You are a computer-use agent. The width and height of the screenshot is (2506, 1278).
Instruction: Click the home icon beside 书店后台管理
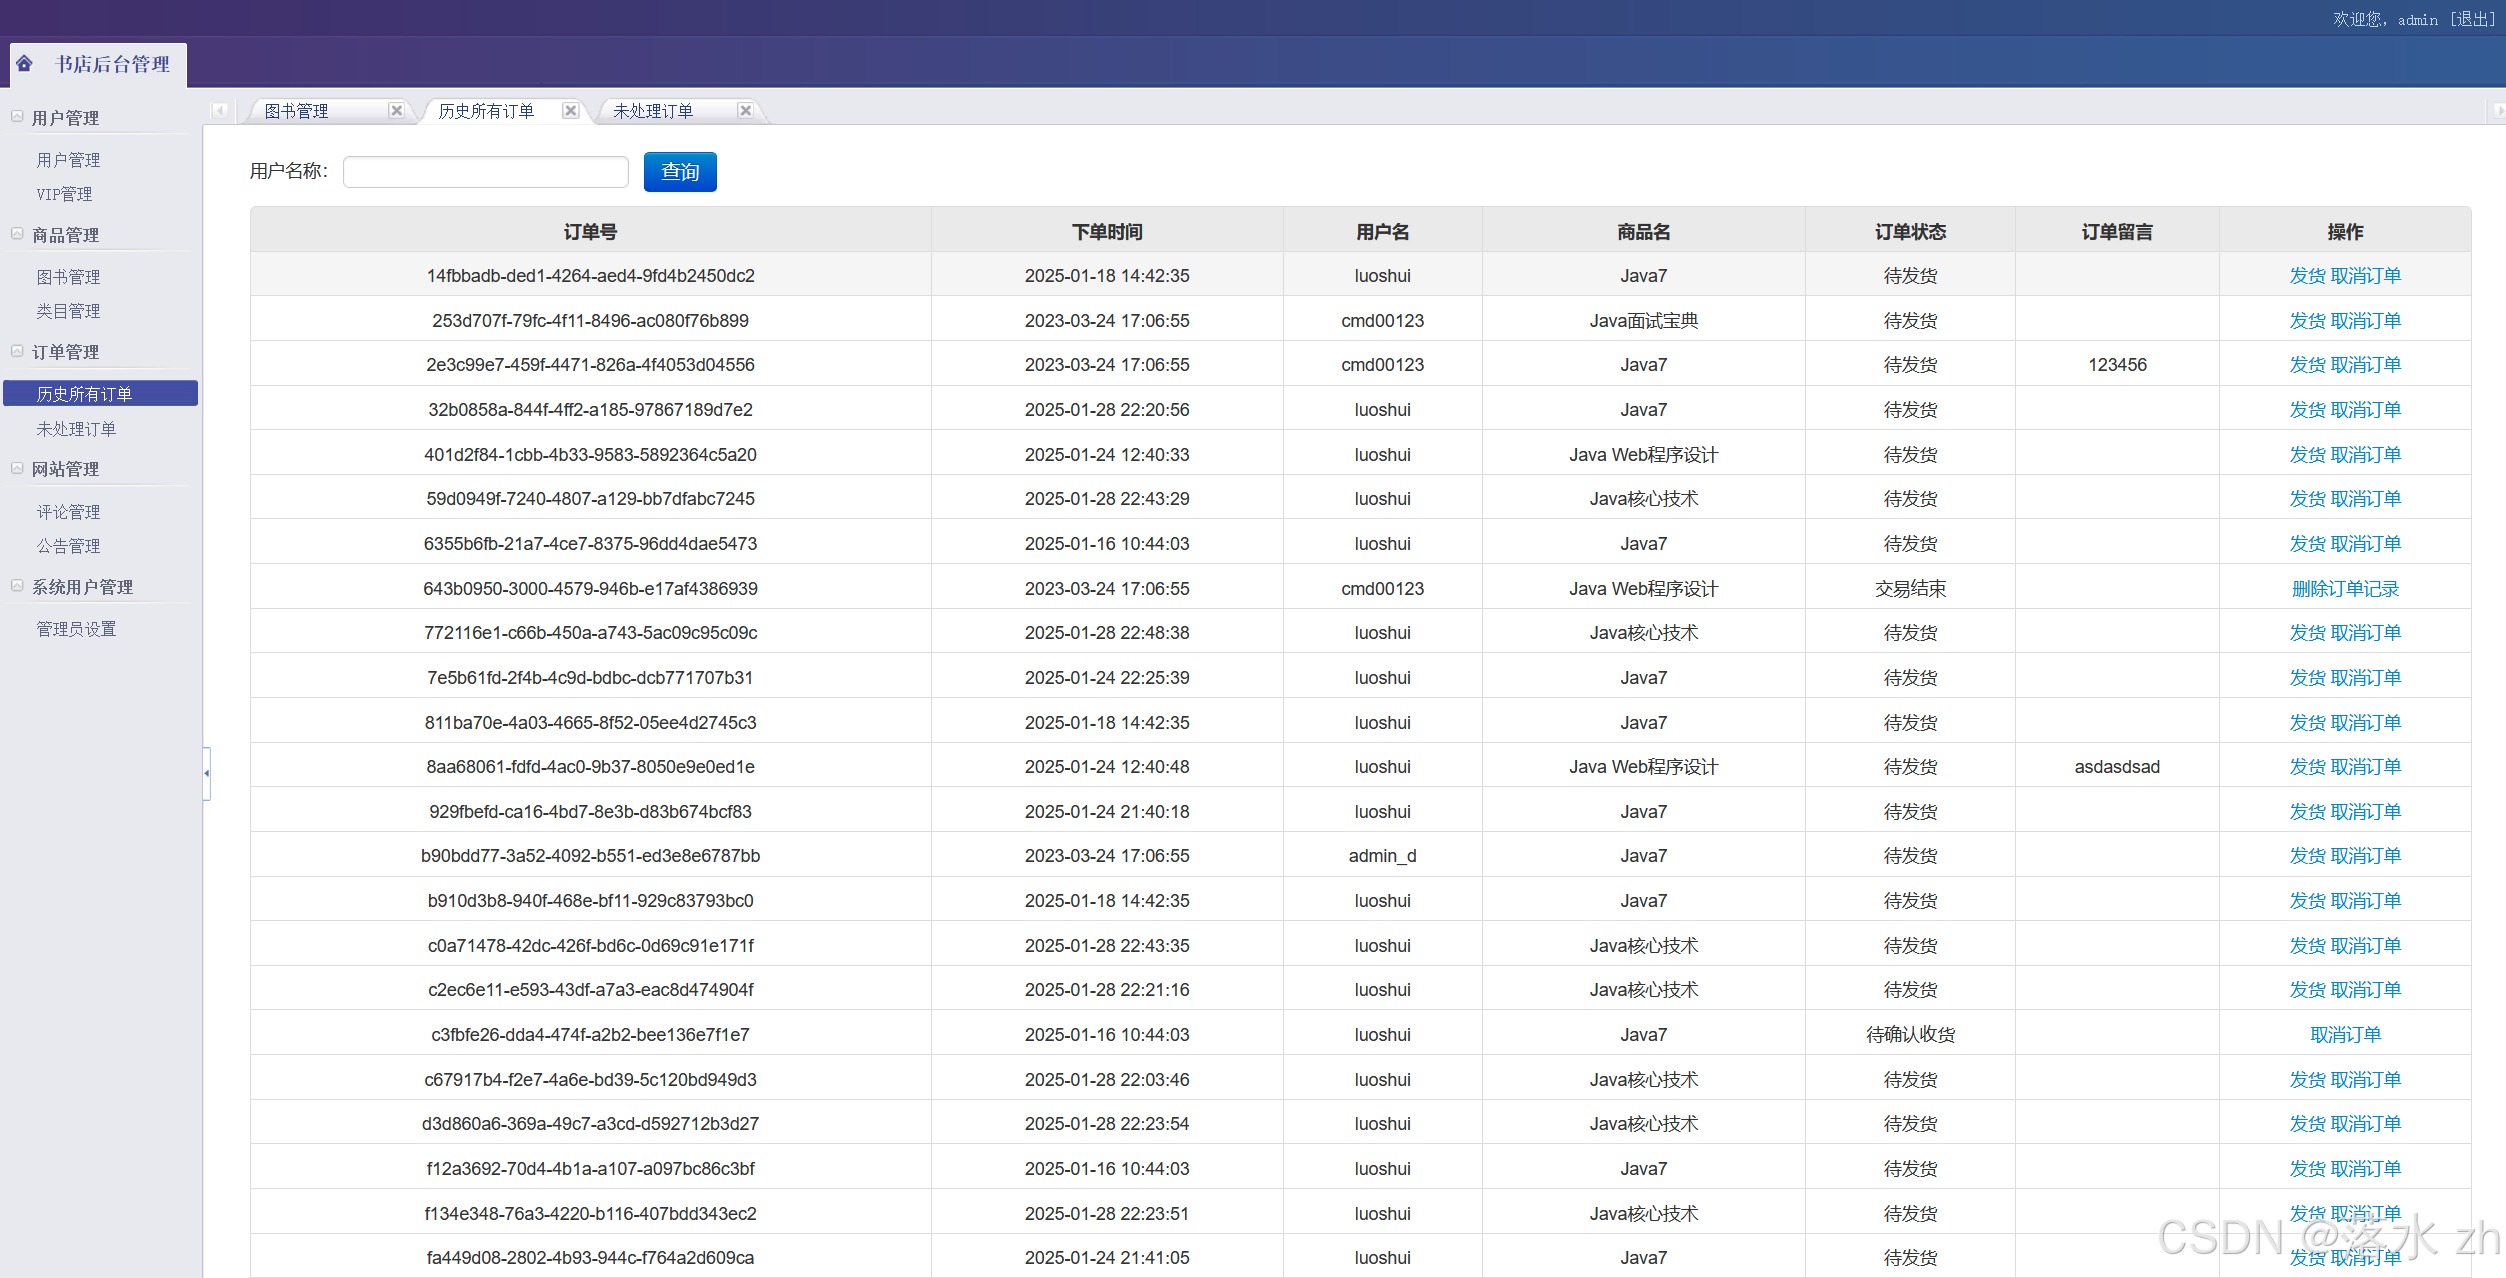pyautogui.click(x=25, y=64)
